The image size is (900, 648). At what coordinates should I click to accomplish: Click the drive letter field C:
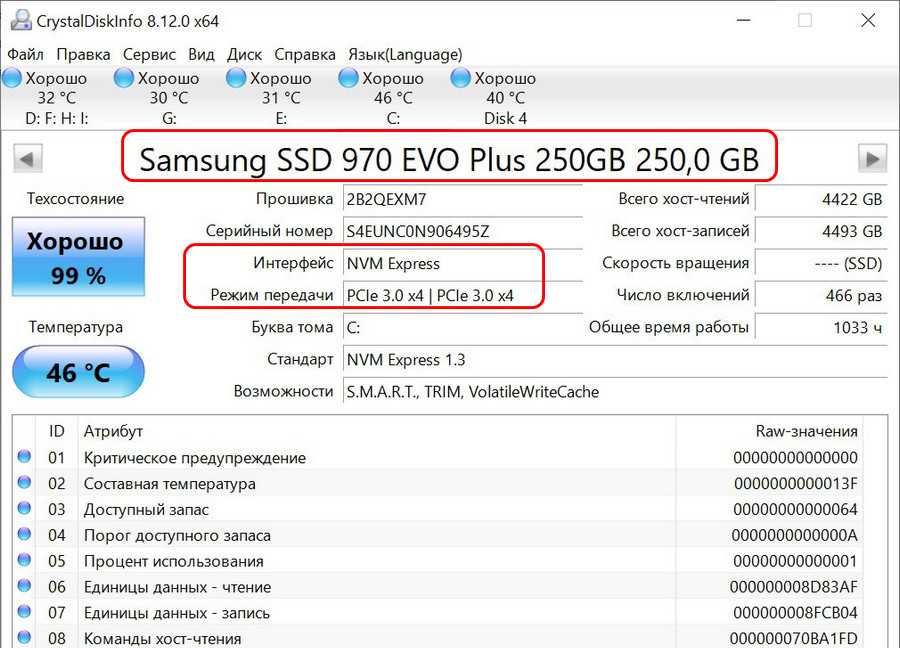(x=463, y=328)
